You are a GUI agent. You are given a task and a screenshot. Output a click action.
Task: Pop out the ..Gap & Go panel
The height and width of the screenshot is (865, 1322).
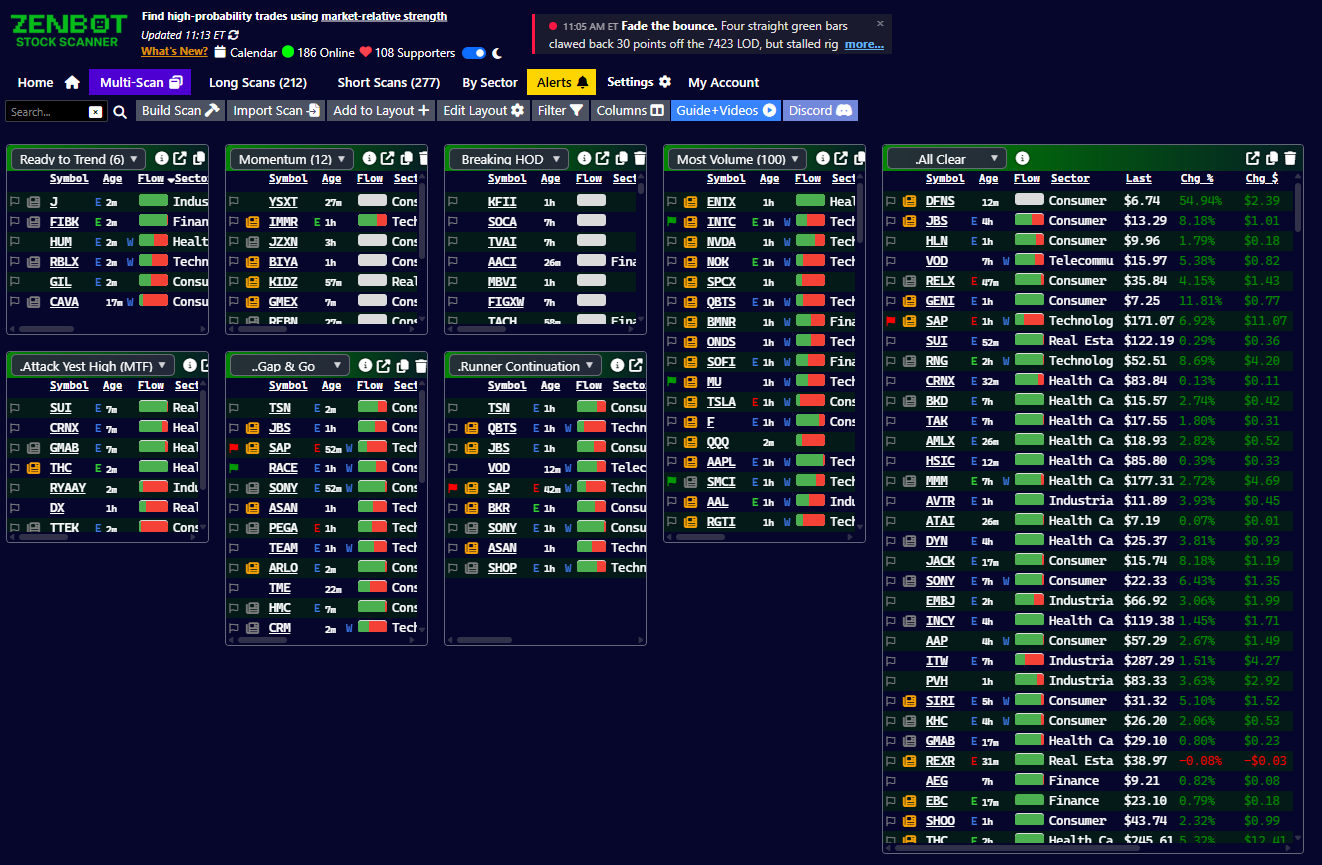click(x=383, y=365)
